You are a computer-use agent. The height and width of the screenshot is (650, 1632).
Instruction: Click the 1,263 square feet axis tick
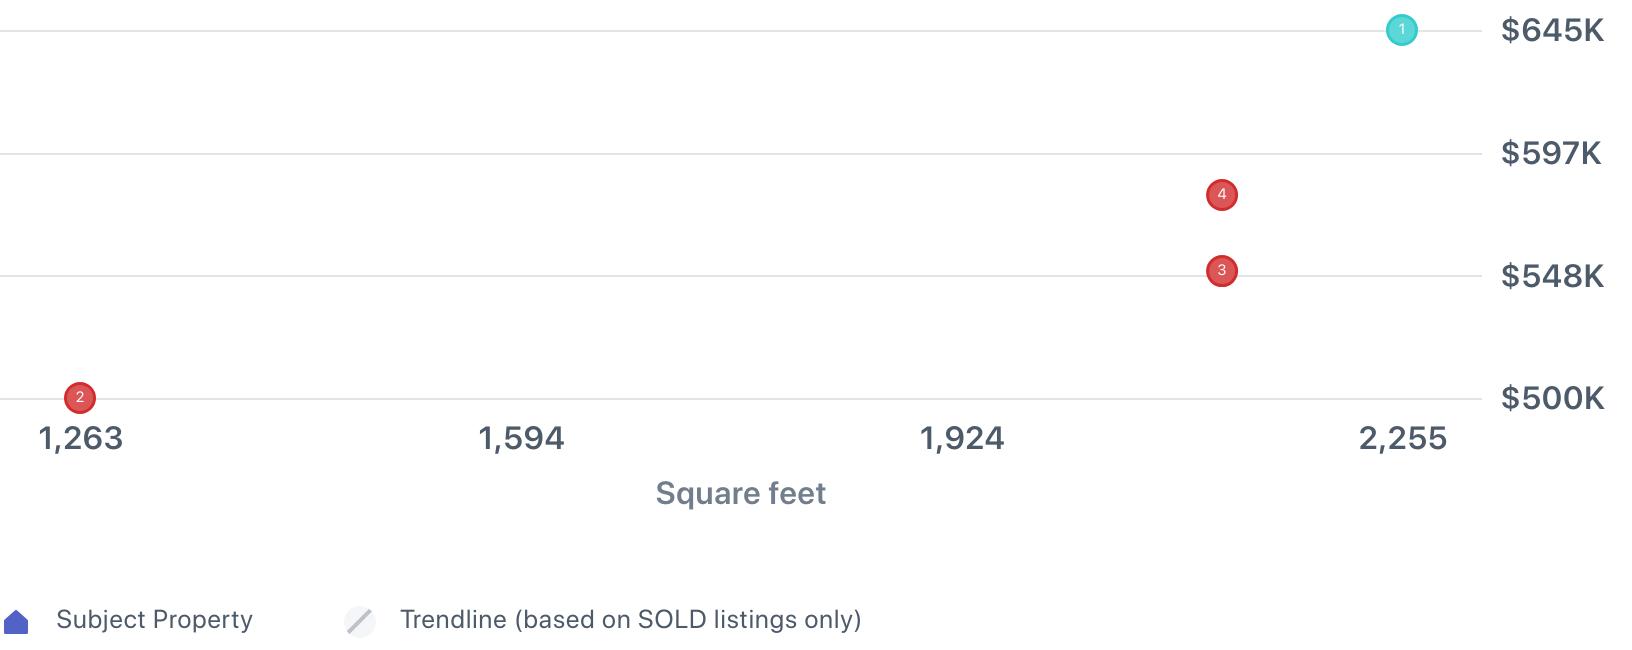tap(80, 438)
